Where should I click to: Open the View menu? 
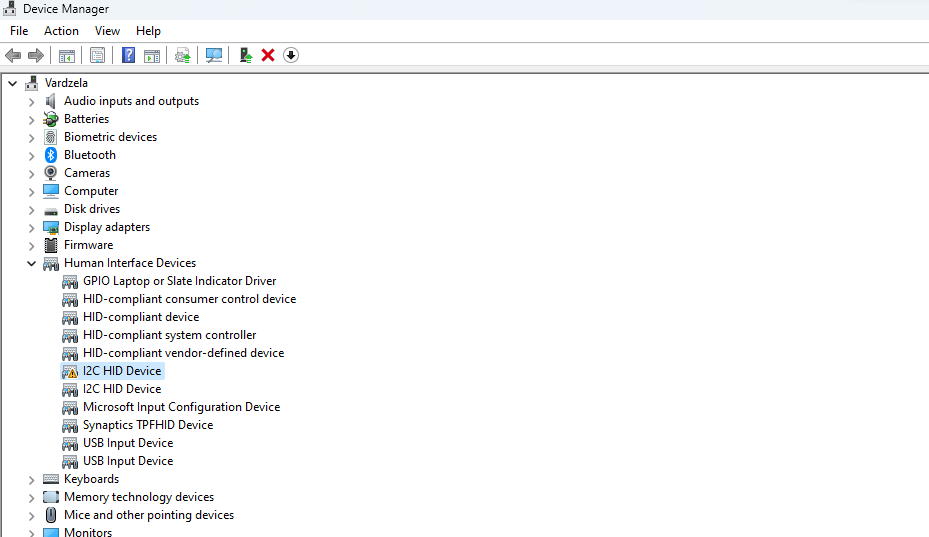(107, 31)
